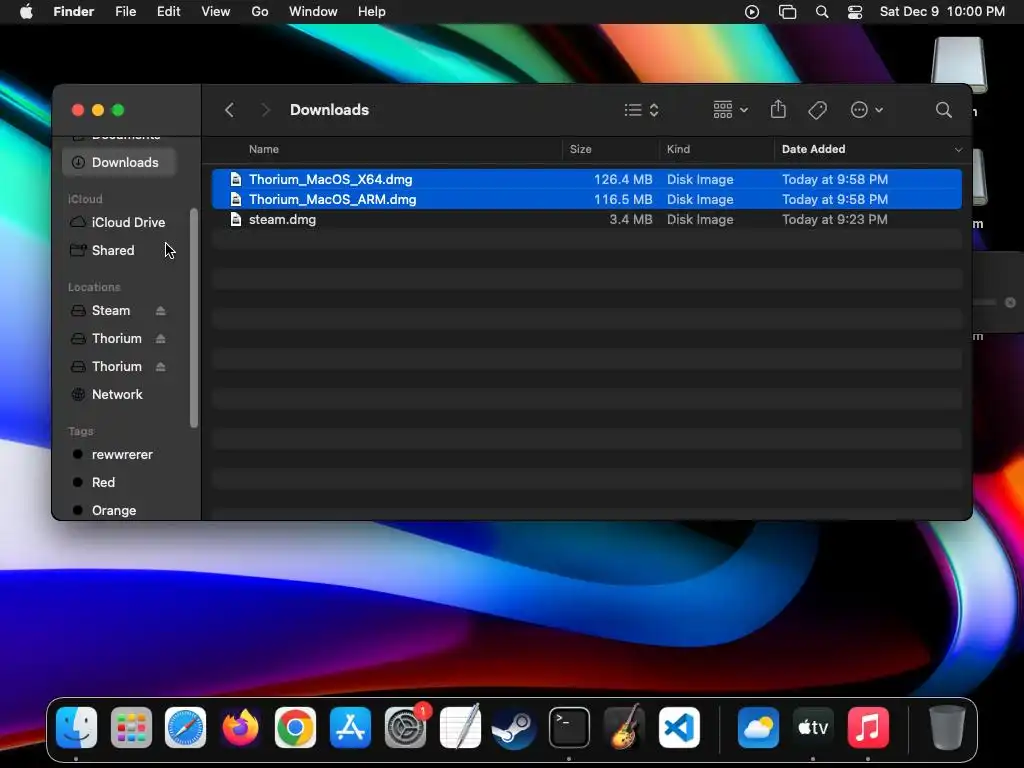Open the Edit menu
Image resolution: width=1024 pixels, height=768 pixels.
pyautogui.click(x=168, y=12)
